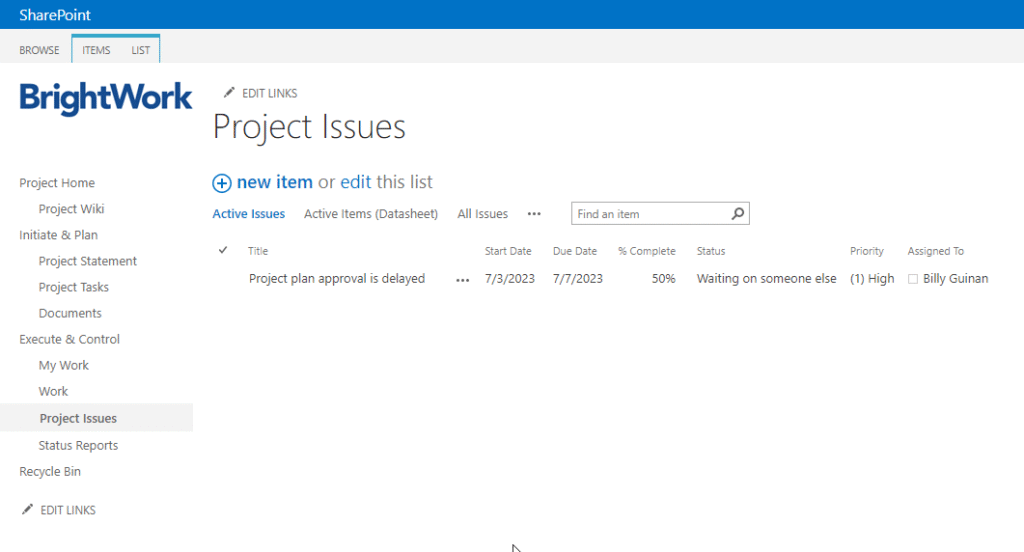The width and height of the screenshot is (1024, 552).
Task: Click the plus icon beside new item
Action: coord(222,183)
